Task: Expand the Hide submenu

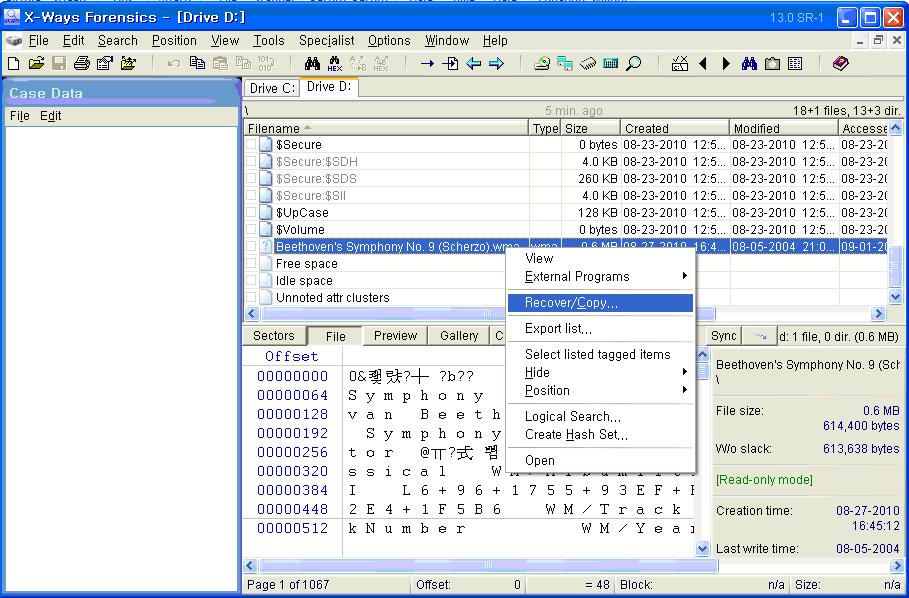Action: 600,372
